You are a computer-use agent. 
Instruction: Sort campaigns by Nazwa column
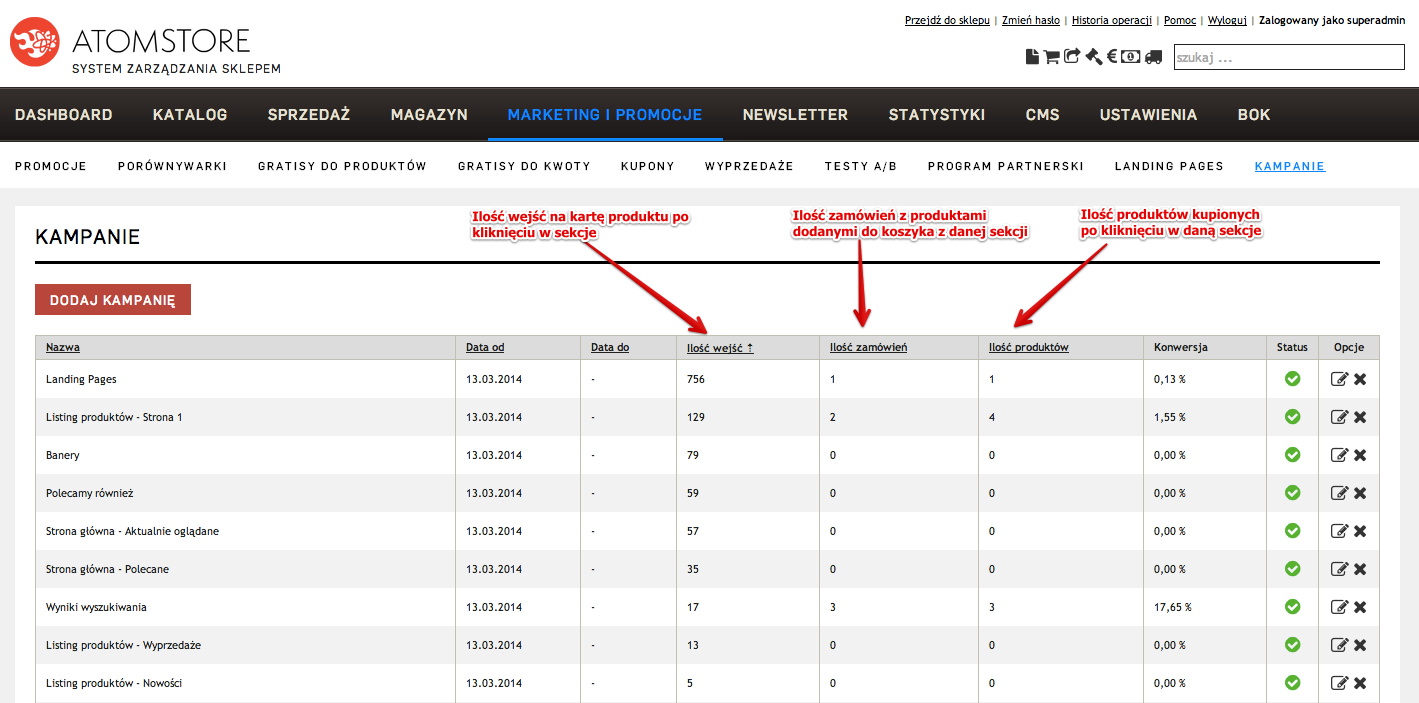coord(63,348)
